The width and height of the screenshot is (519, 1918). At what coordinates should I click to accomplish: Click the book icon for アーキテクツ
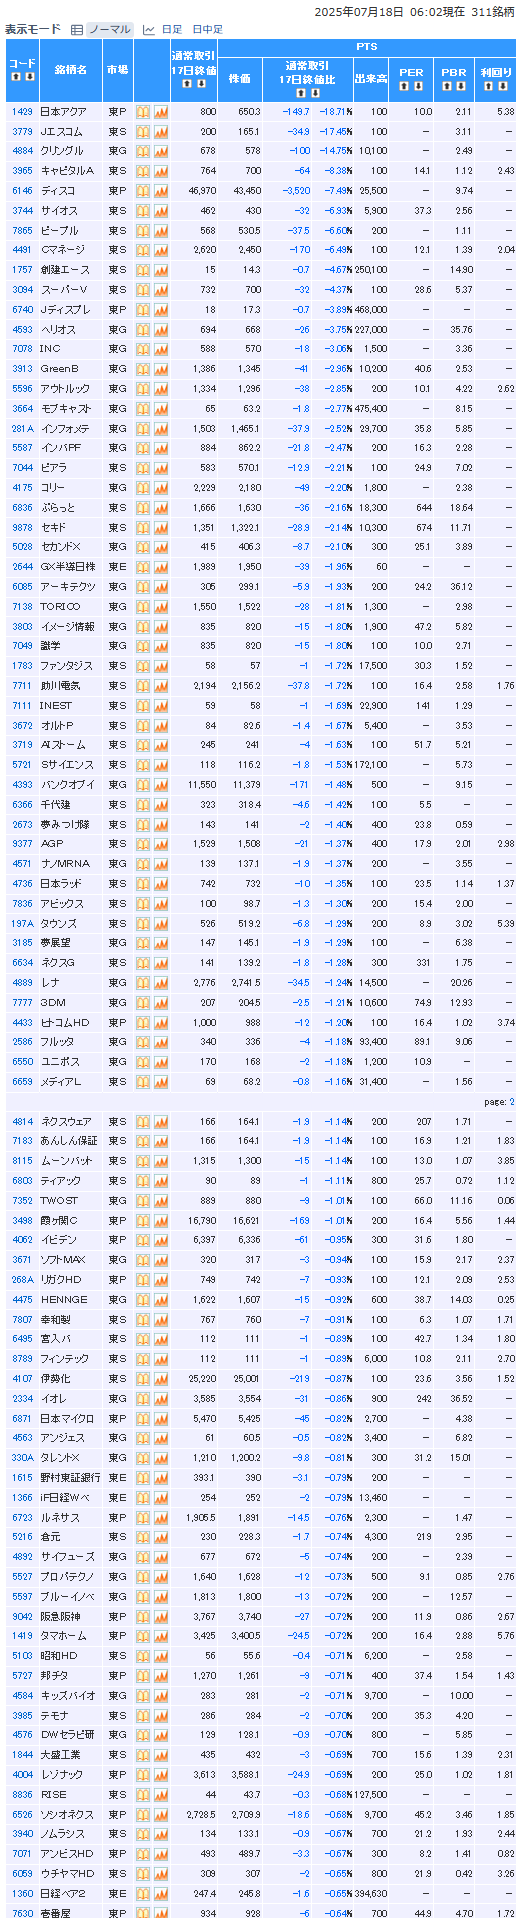pyautogui.click(x=143, y=587)
